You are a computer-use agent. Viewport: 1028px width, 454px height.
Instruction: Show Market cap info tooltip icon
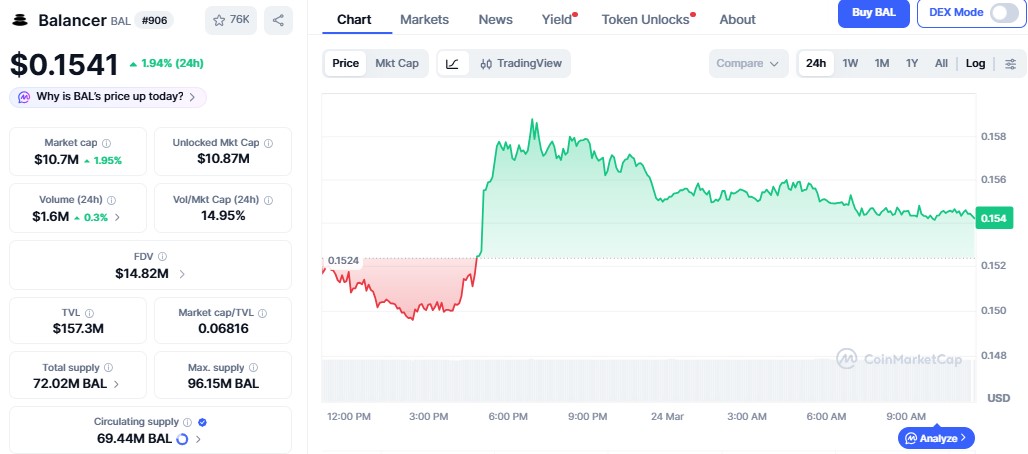(x=106, y=142)
